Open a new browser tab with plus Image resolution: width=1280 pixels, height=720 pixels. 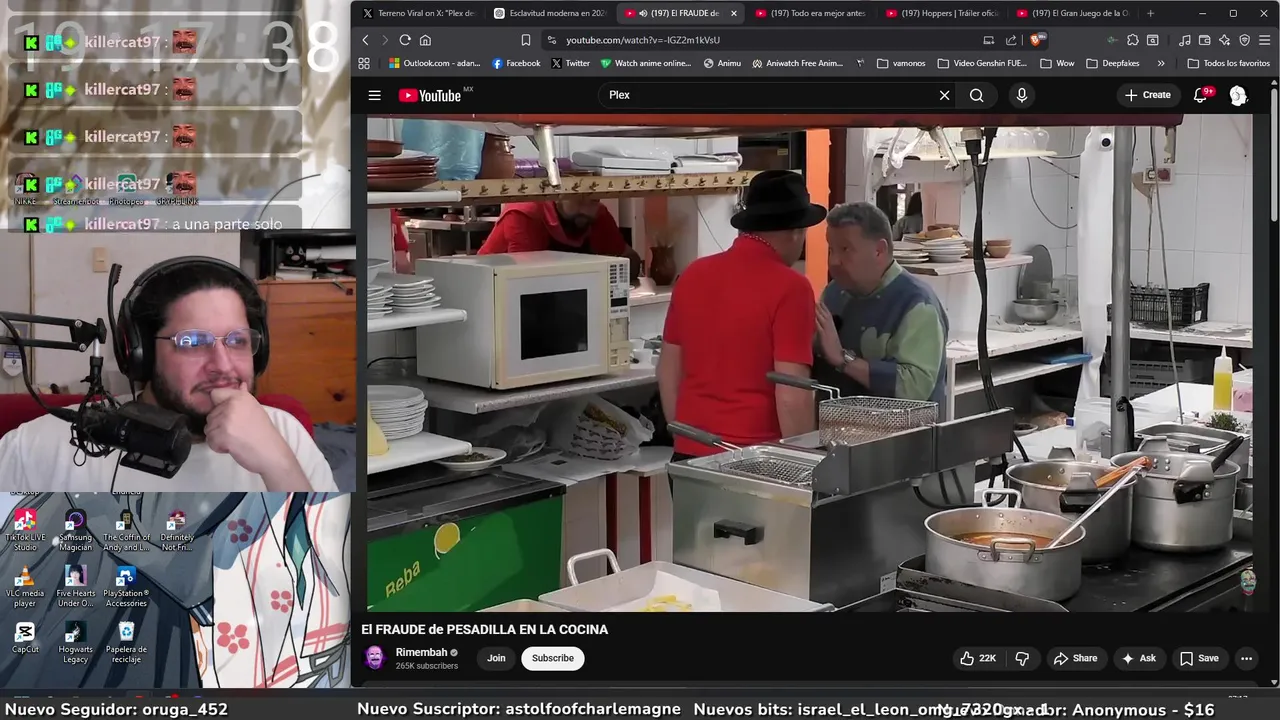point(1150,13)
